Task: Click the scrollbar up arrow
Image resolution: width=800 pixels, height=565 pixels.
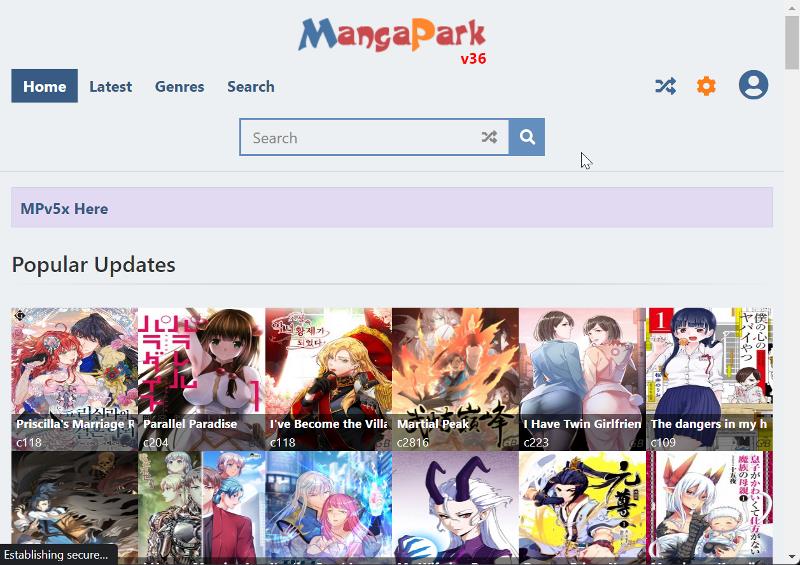Action: click(x=792, y=6)
